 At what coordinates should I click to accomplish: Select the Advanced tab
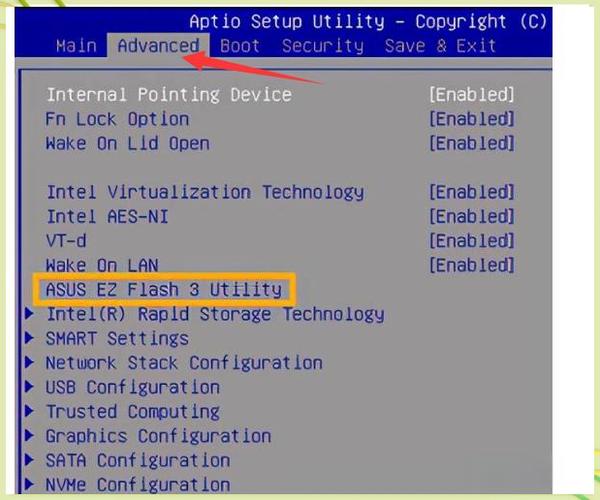(158, 46)
